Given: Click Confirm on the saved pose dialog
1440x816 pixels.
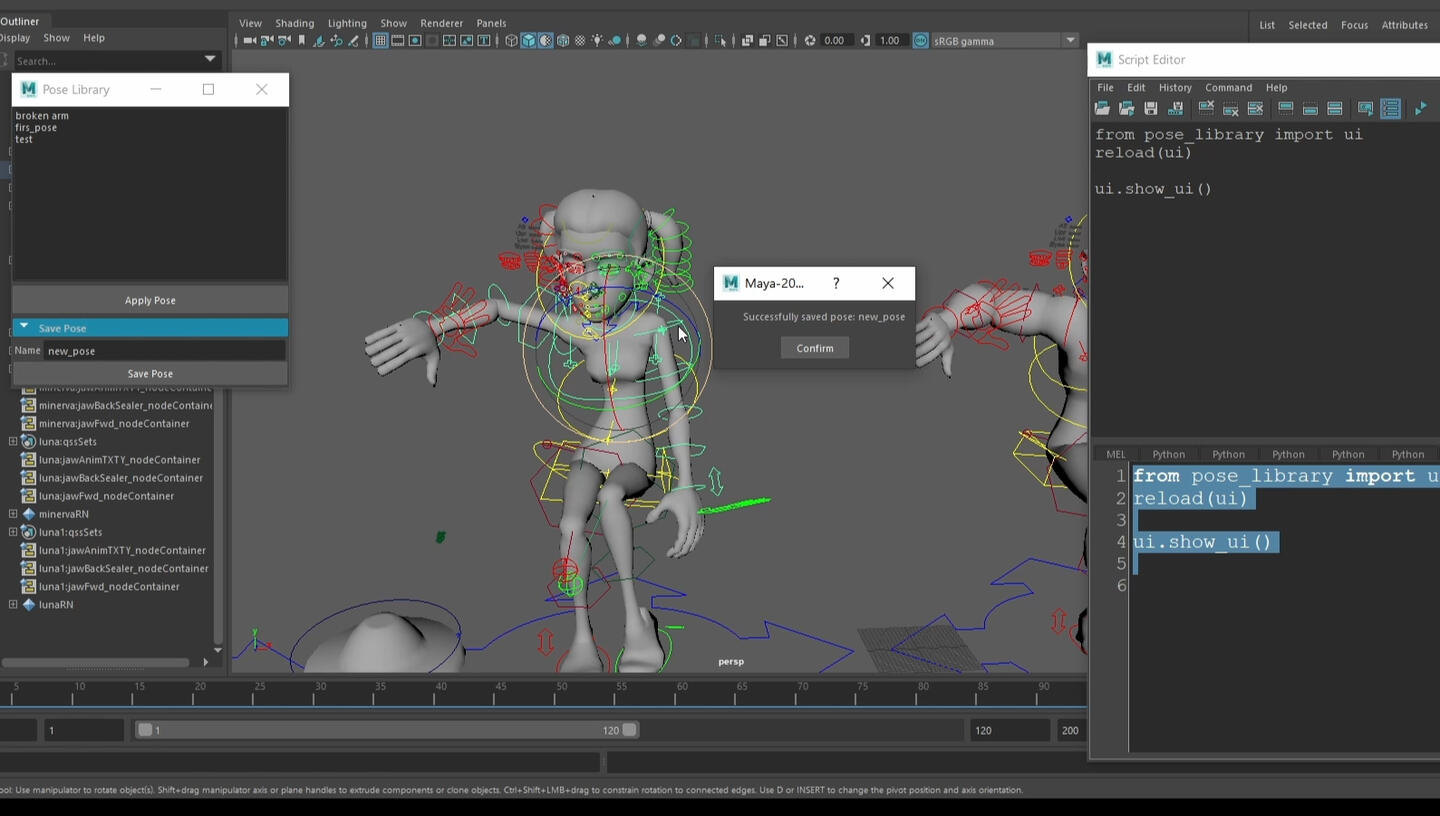Looking at the screenshot, I should (x=814, y=347).
